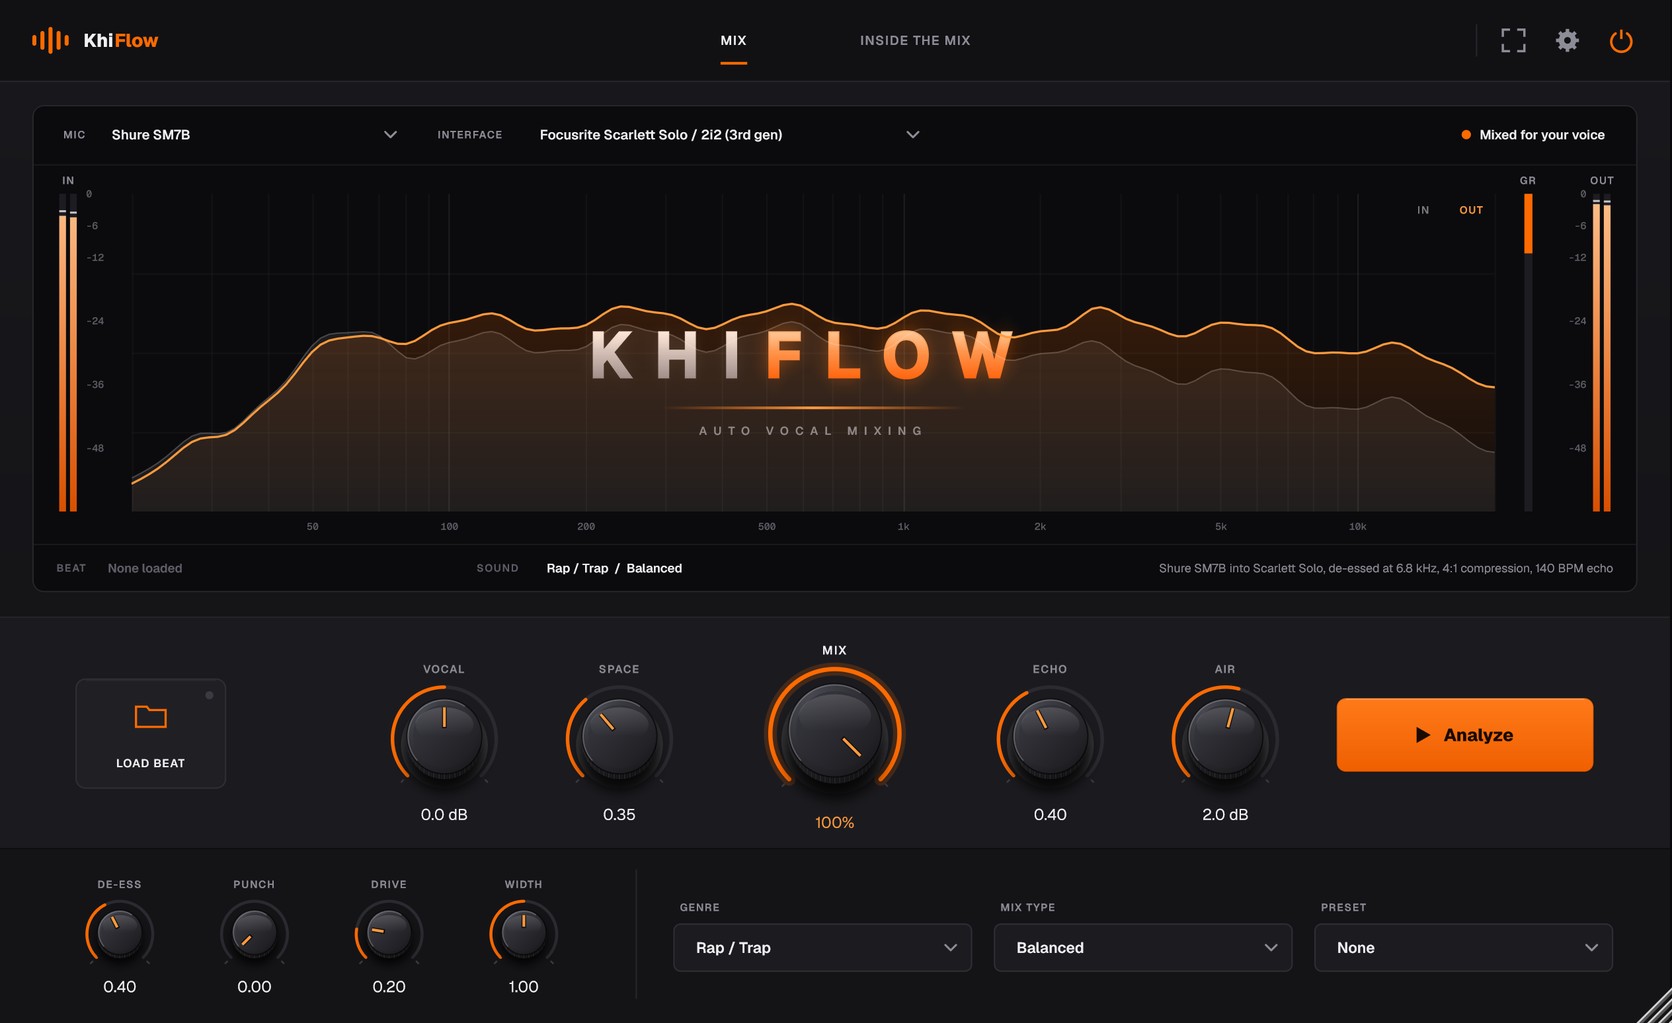
Task: Click the 100% mix value
Action: tap(834, 823)
